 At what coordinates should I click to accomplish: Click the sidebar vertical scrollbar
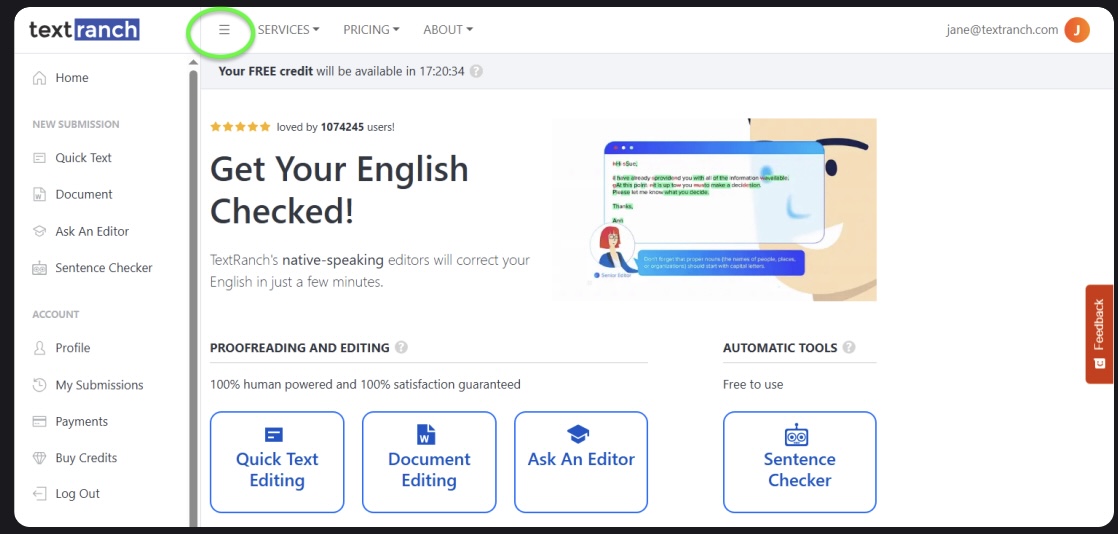193,299
